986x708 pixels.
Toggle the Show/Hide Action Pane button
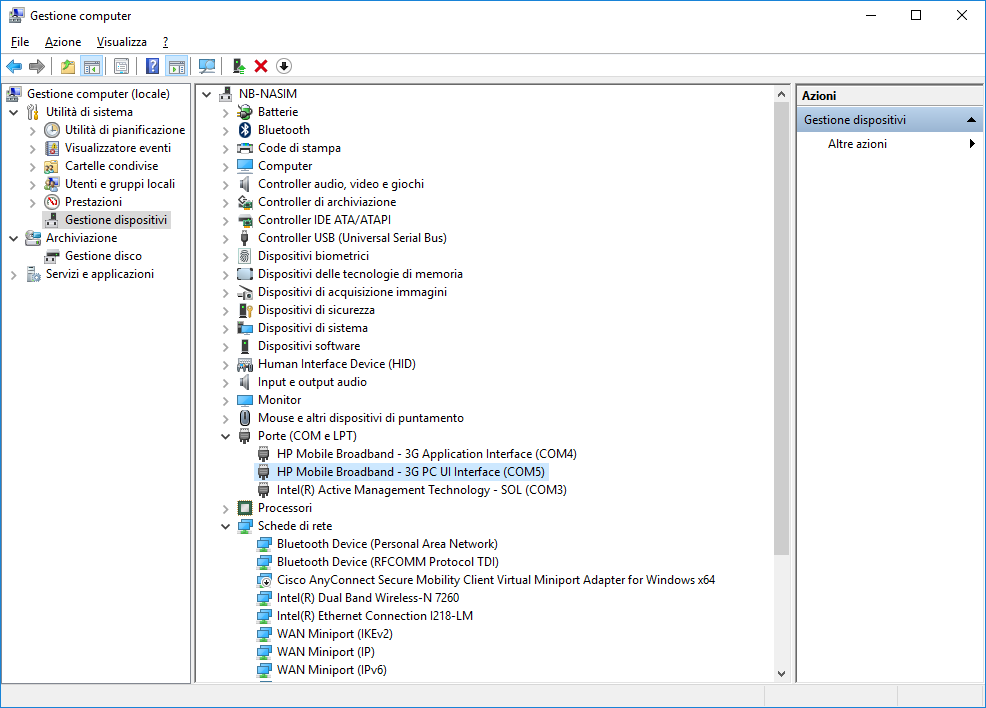(176, 66)
